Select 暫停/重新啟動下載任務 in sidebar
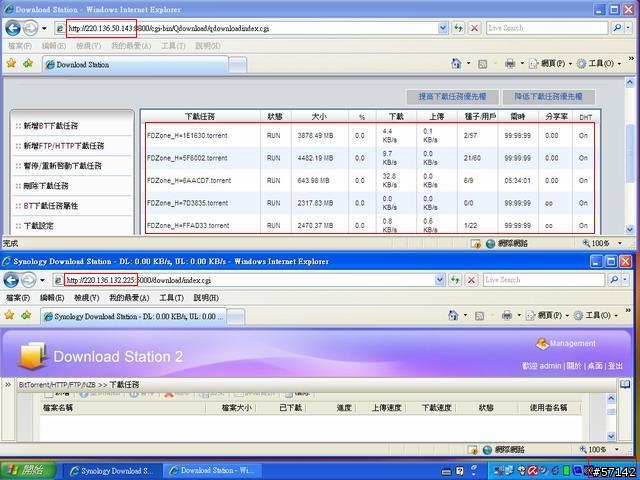Image resolution: width=640 pixels, height=480 pixels. 62,166
